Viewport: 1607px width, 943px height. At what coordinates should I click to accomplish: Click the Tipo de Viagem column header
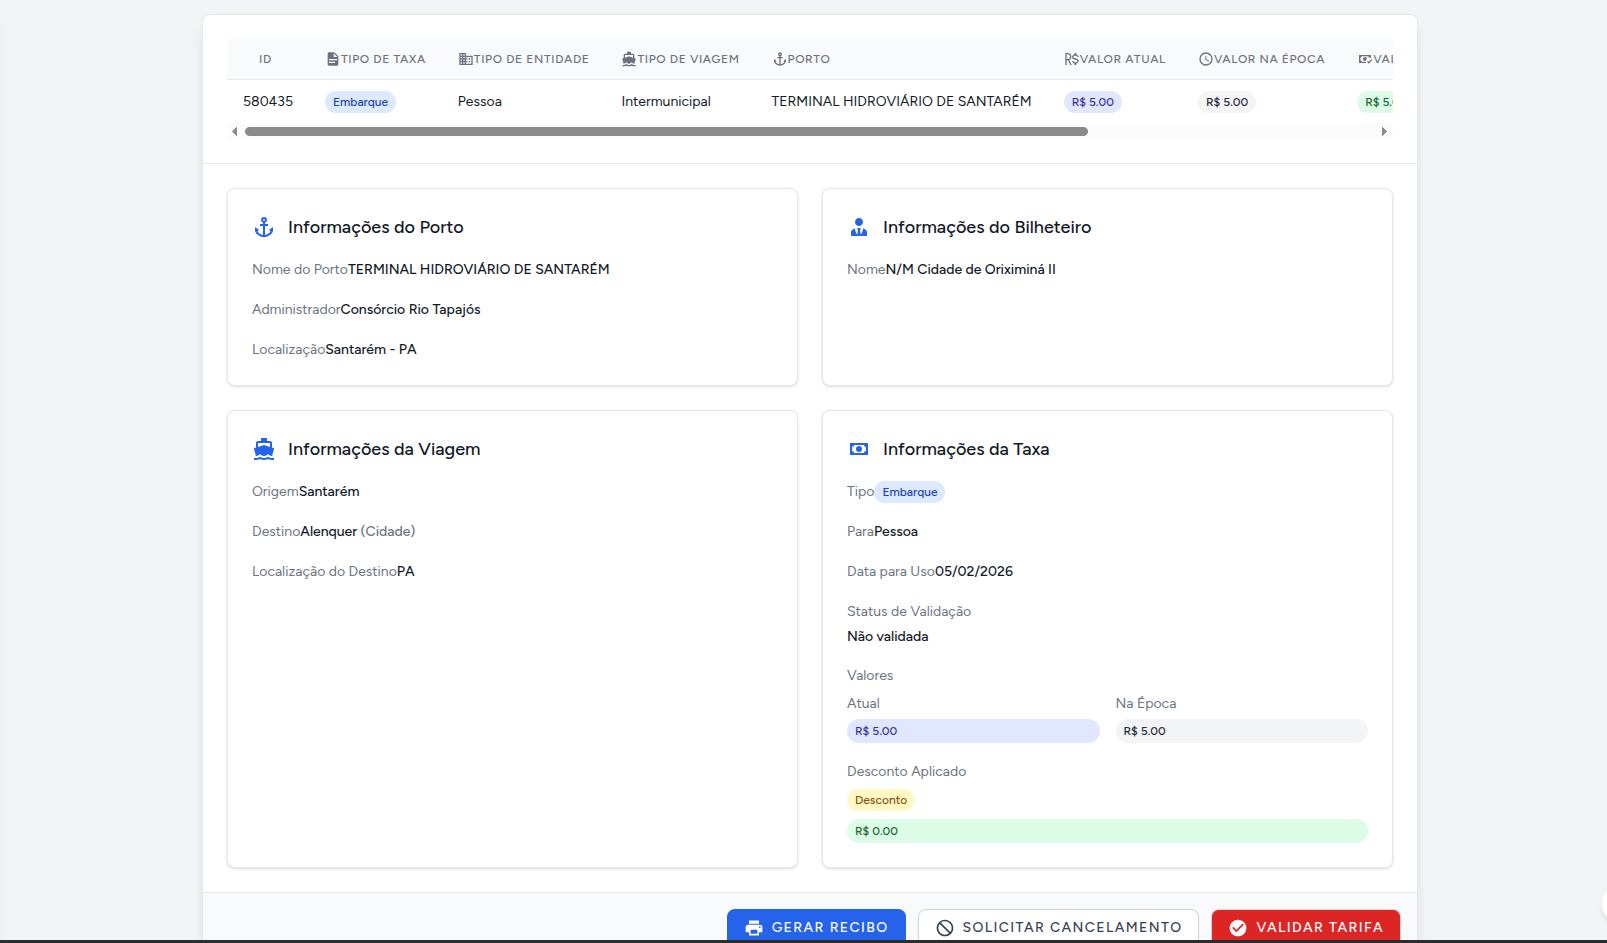[680, 60]
